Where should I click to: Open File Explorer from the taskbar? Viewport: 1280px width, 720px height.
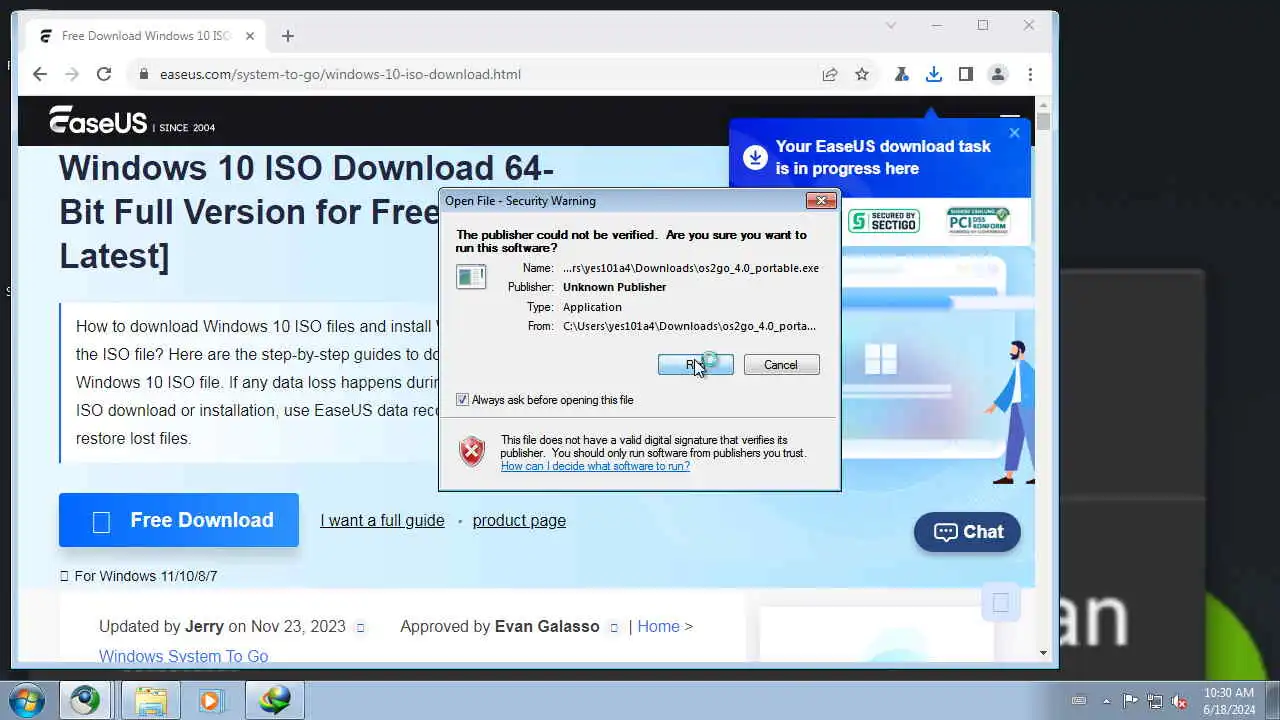(x=151, y=700)
